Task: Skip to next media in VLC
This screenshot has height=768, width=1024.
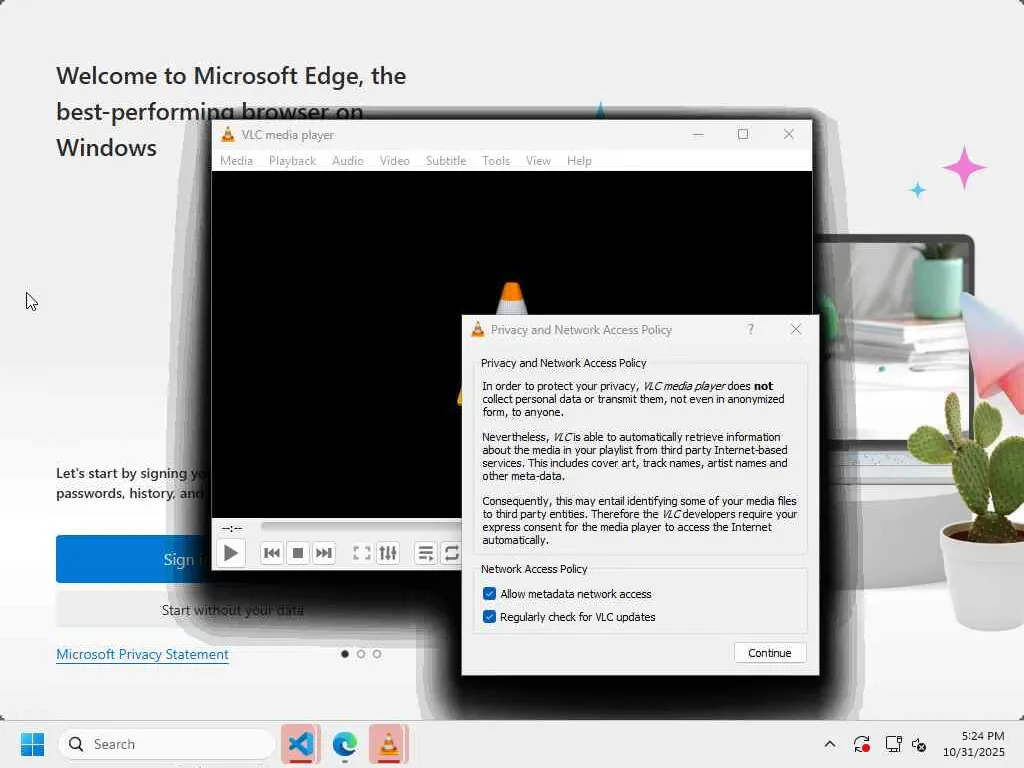Action: pos(324,553)
